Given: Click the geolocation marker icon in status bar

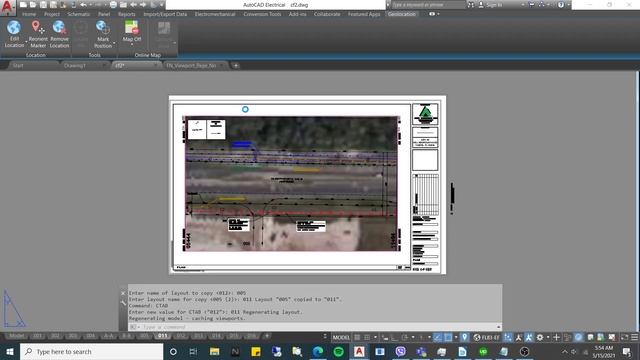Looking at the screenshot, I should pyautogui.click(x=464, y=337).
